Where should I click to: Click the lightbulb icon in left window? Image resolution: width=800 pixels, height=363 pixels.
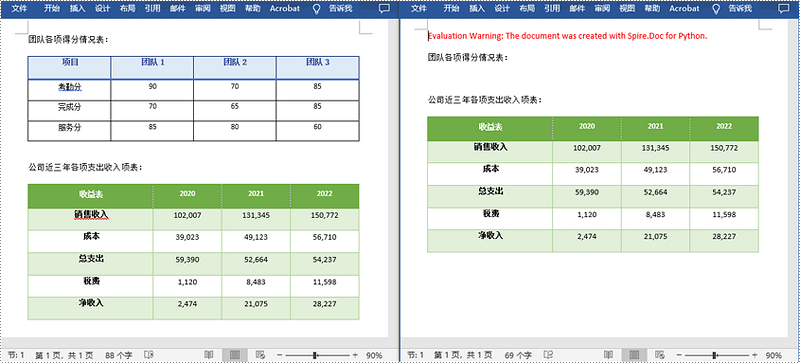(316, 9)
